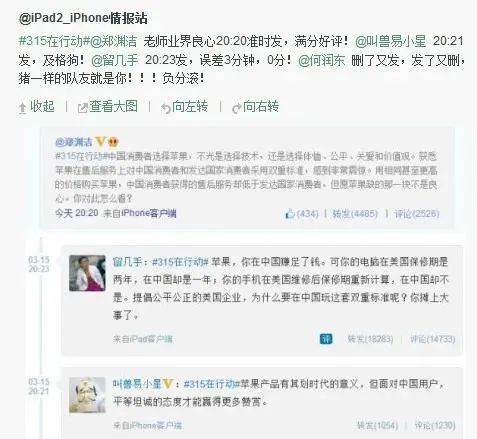477x439 pixels.
Task: Open the @留几手 mention link
Action: coord(114,60)
